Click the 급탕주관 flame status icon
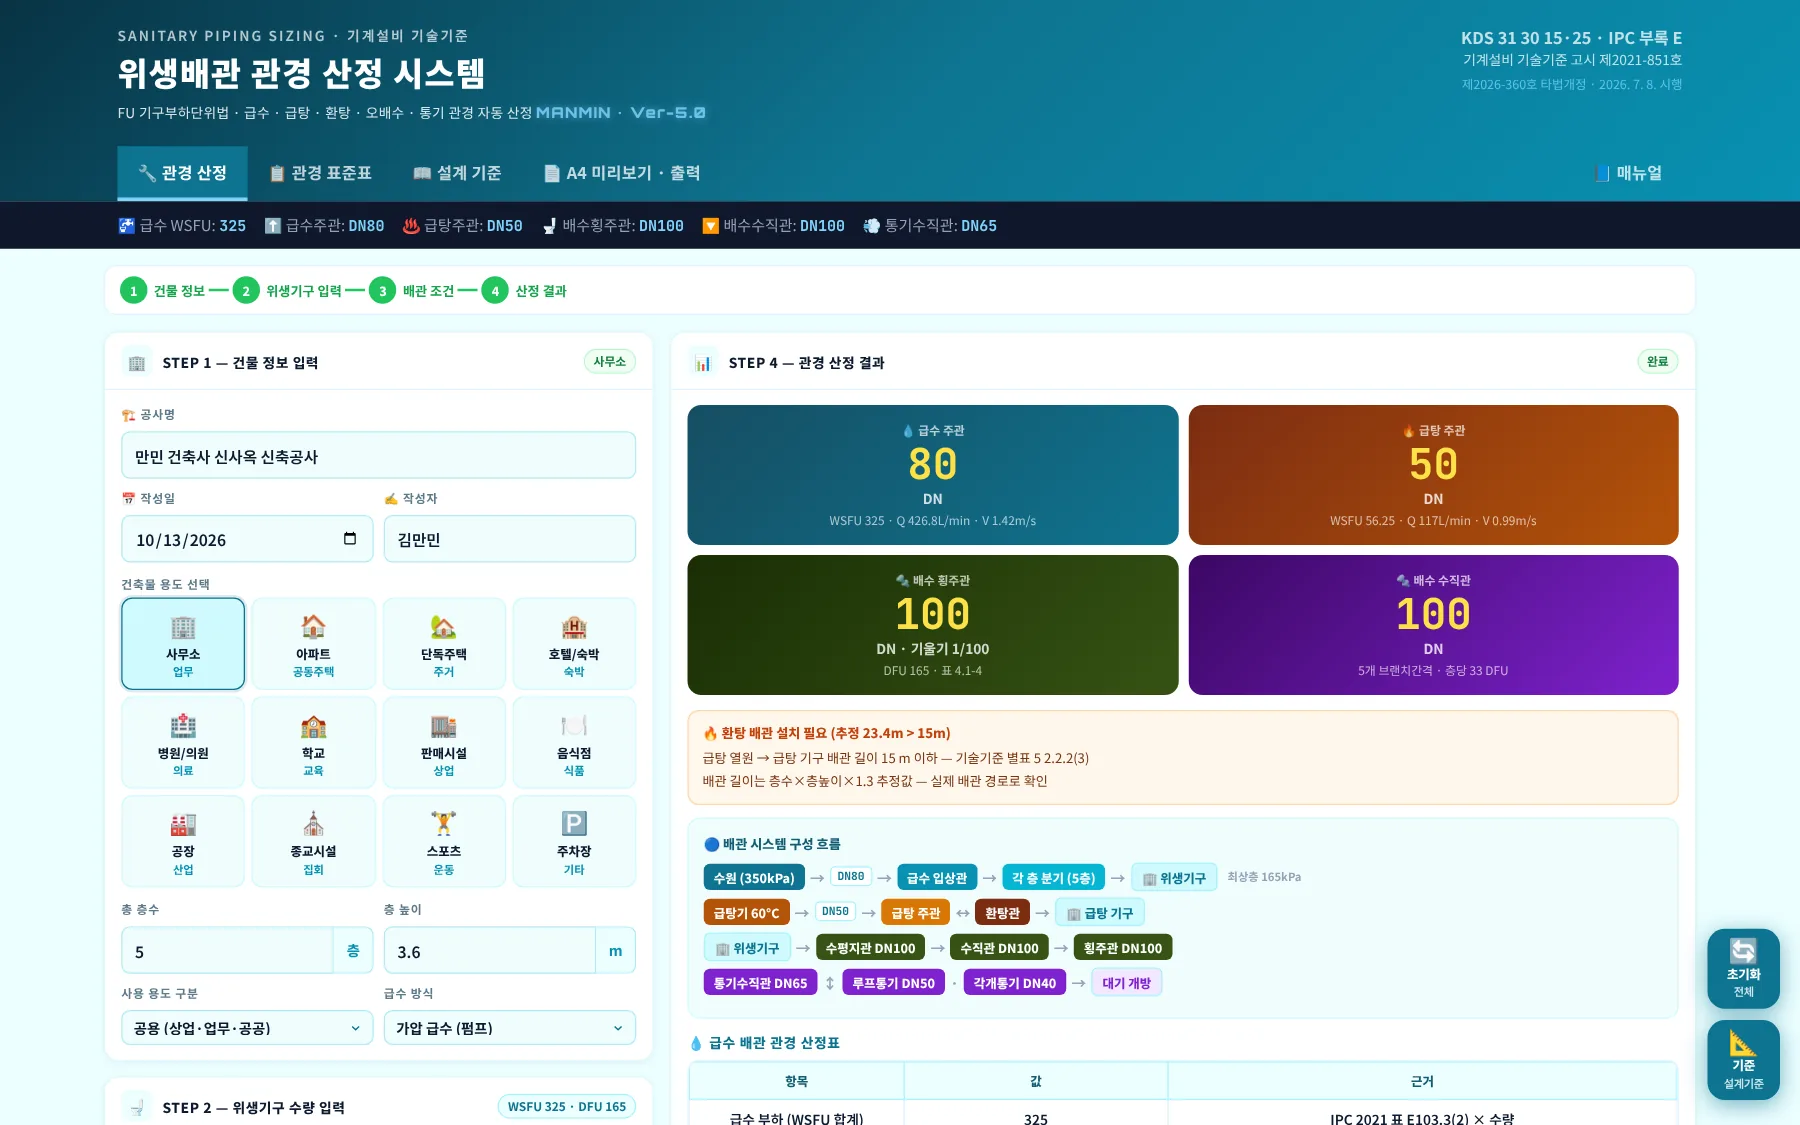The image size is (1800, 1125). click(411, 226)
